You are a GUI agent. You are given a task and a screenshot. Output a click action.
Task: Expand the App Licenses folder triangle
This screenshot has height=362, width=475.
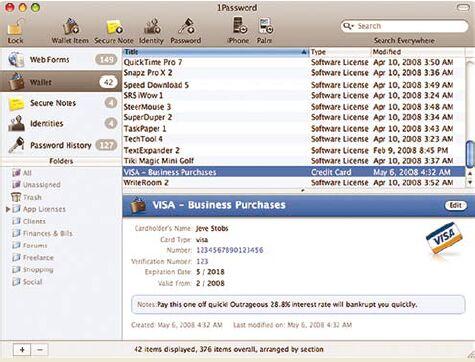pyautogui.click(x=8, y=209)
